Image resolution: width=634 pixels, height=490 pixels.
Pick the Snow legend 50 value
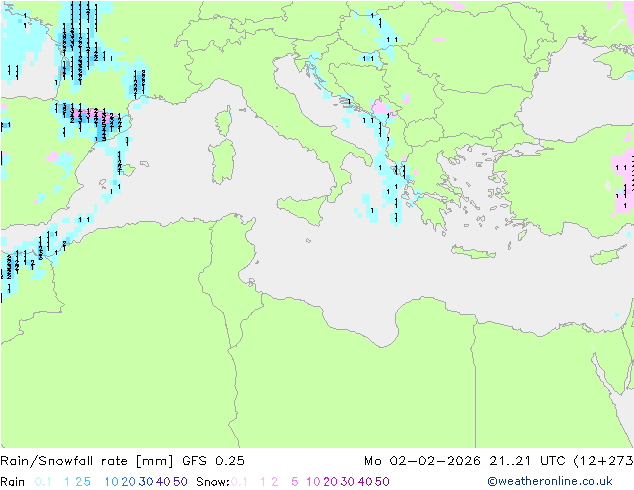coord(383,482)
